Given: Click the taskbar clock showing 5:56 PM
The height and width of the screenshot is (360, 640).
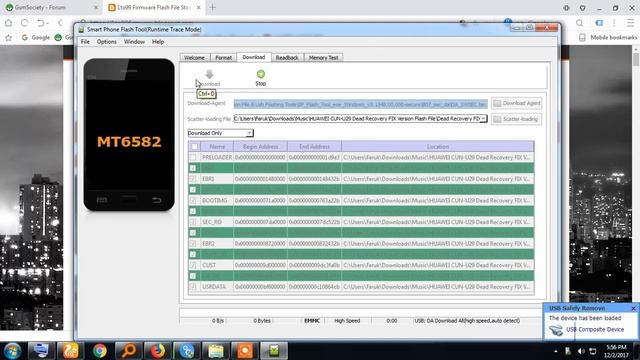Looking at the screenshot, I should tap(616, 351).
